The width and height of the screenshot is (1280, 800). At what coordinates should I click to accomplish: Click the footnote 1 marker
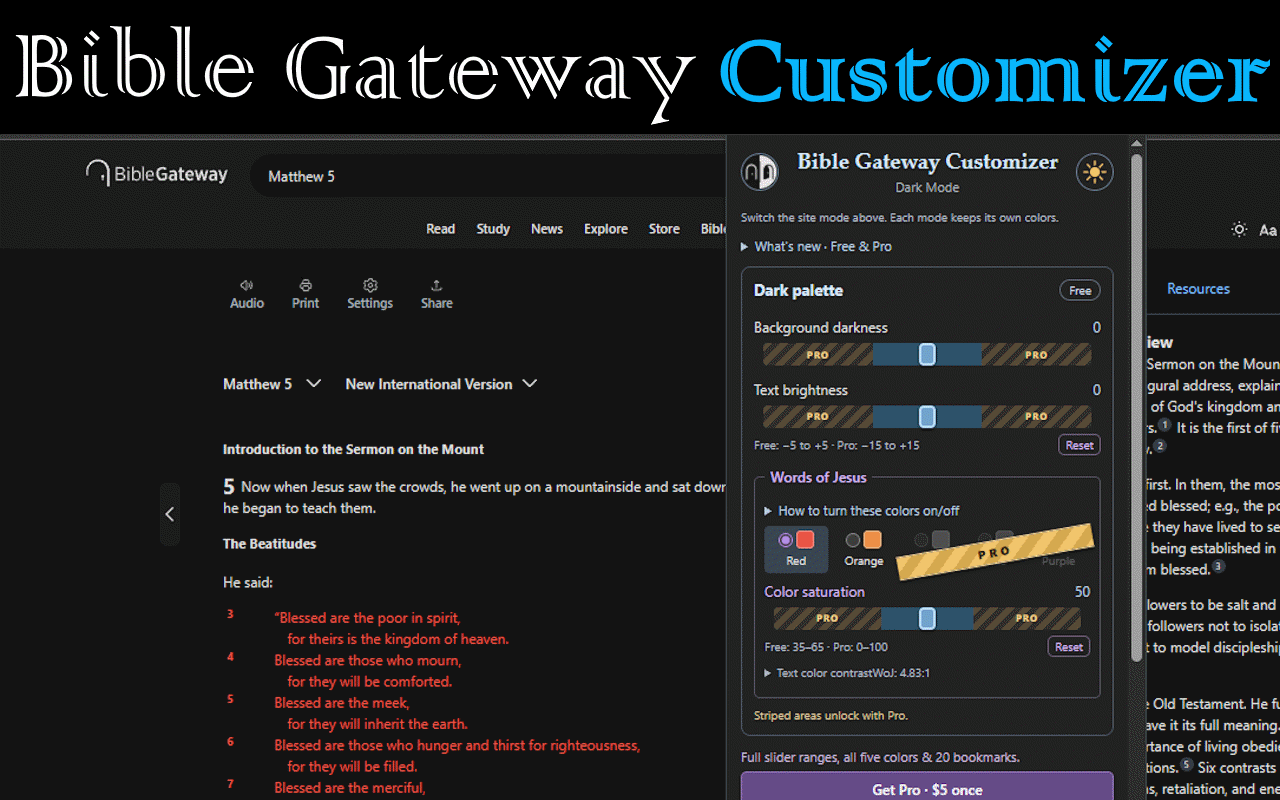(x=1166, y=425)
